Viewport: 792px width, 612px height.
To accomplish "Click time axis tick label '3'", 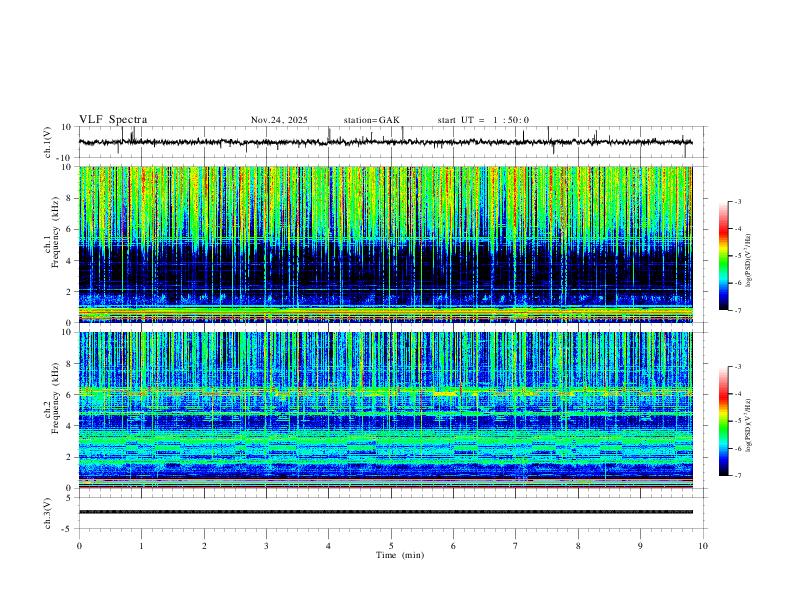I will [266, 546].
